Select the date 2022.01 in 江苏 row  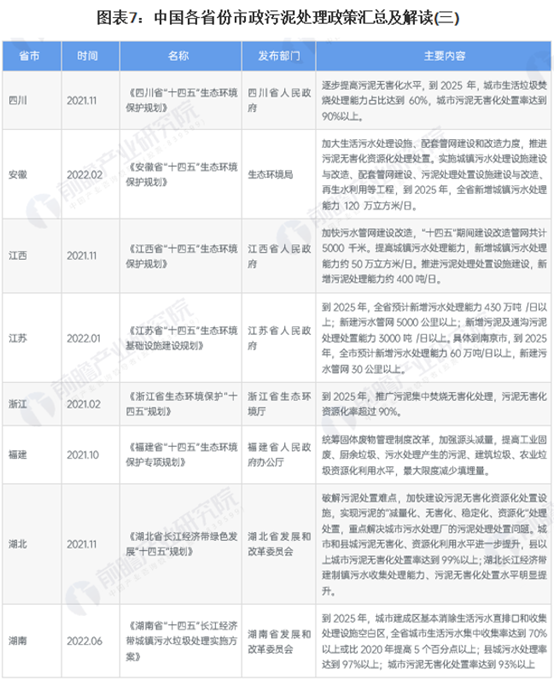pos(84,338)
